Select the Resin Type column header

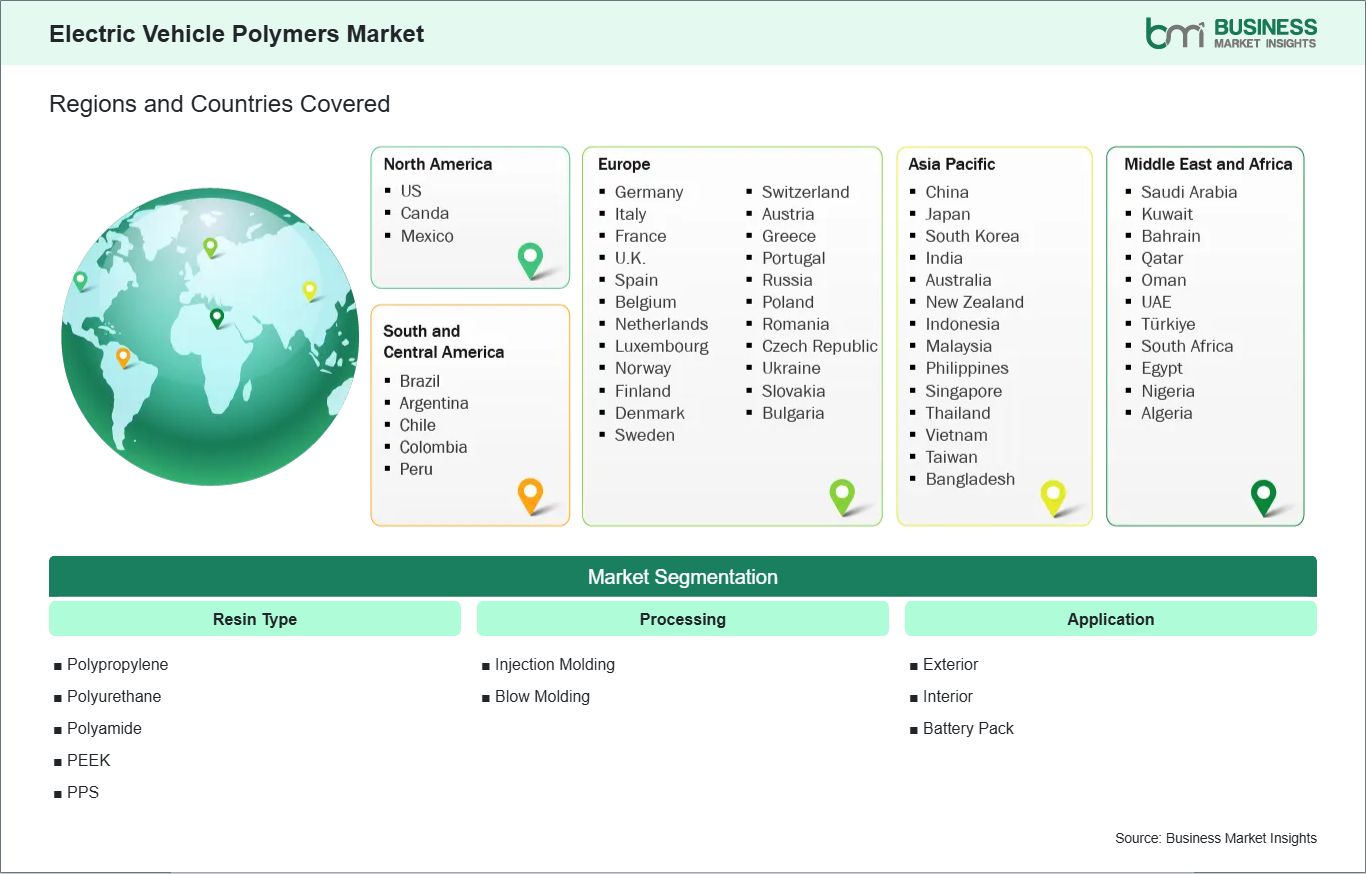[x=255, y=619]
